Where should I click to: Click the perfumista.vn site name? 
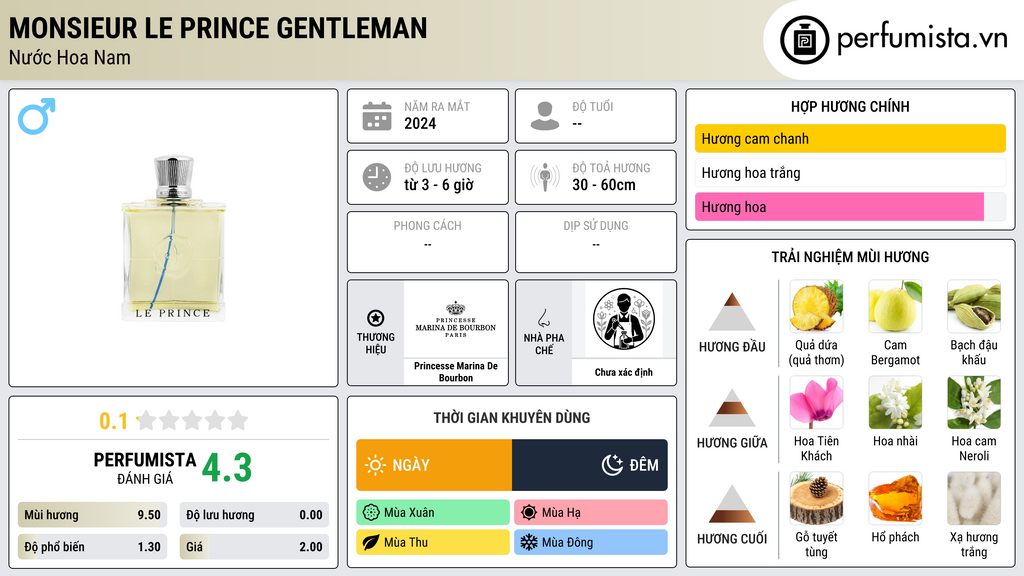(922, 39)
